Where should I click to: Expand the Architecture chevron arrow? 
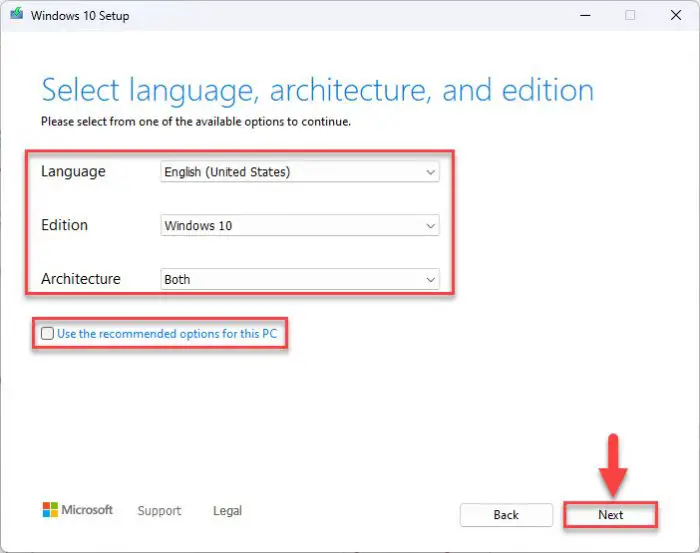[x=430, y=280]
